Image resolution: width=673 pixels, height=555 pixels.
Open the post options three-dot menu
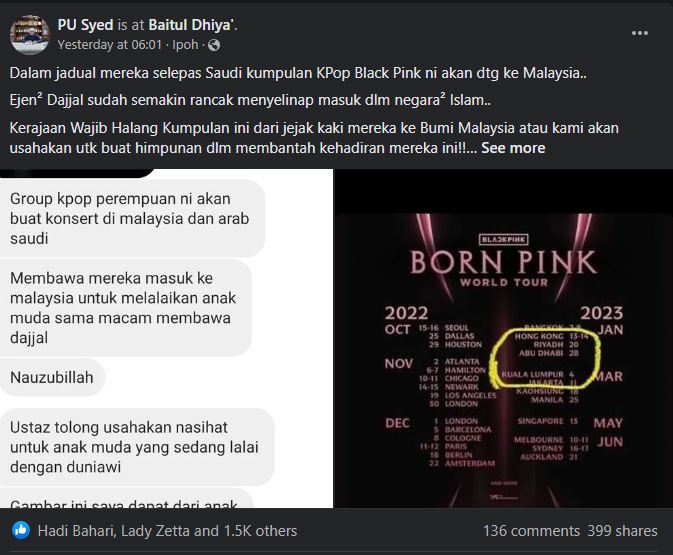pyautogui.click(x=640, y=33)
